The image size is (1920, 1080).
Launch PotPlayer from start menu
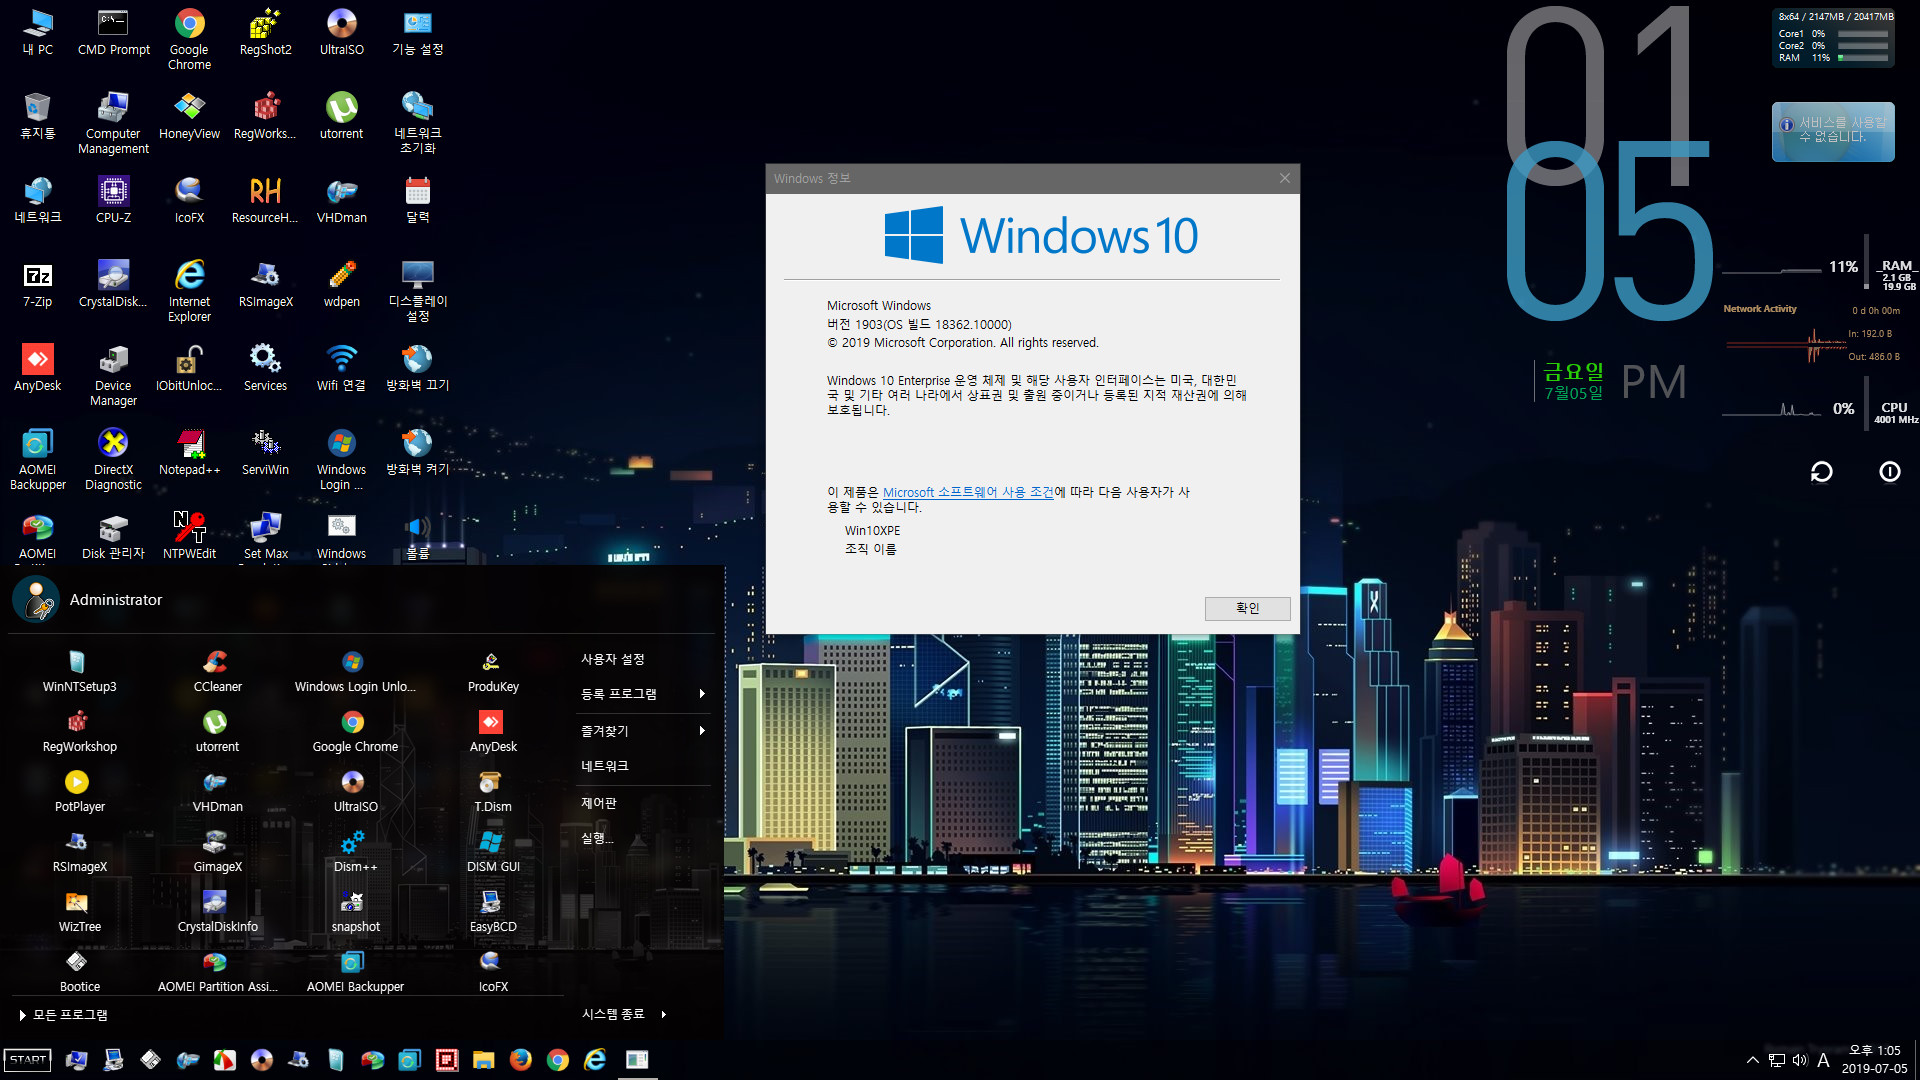pos(79,792)
